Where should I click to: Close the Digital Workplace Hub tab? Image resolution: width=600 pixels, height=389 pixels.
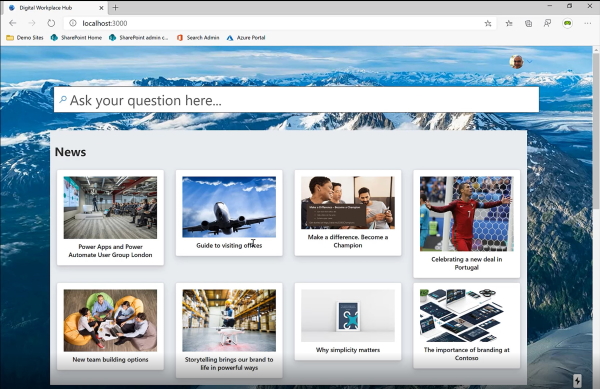(x=101, y=8)
